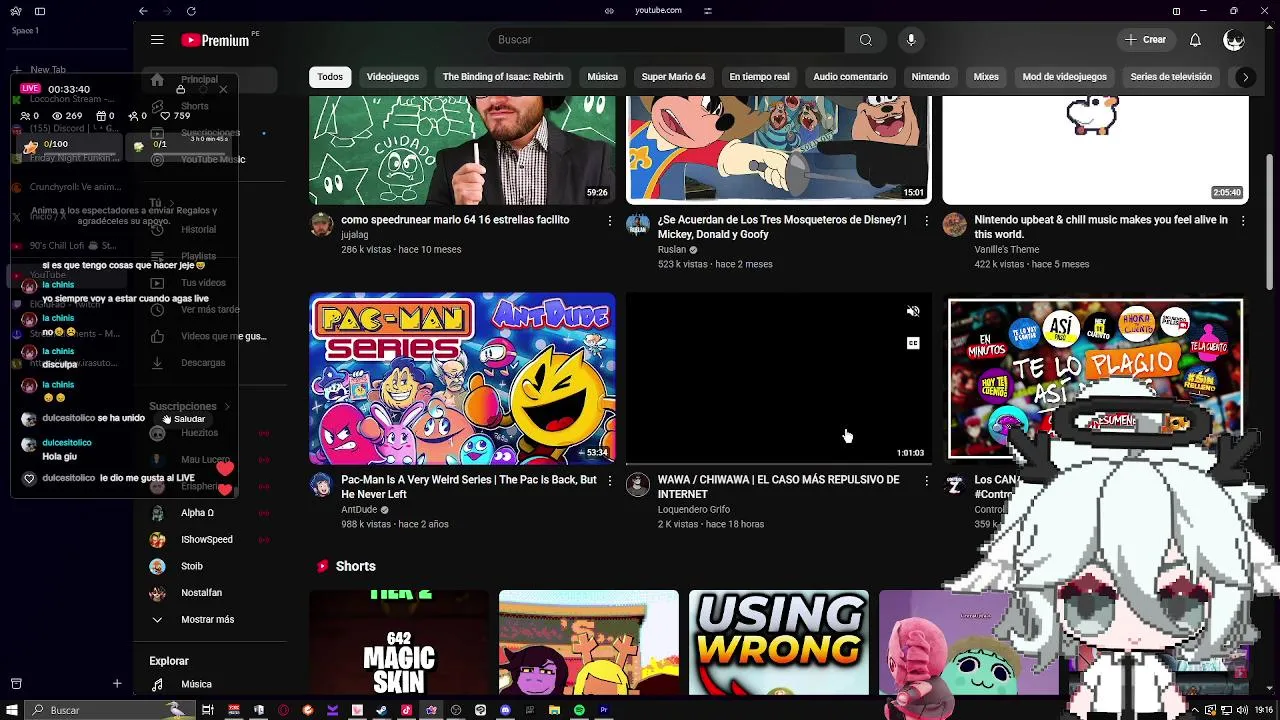Unmute the WAWA preview video
This screenshot has width=1280, height=720.
pyautogui.click(x=913, y=312)
